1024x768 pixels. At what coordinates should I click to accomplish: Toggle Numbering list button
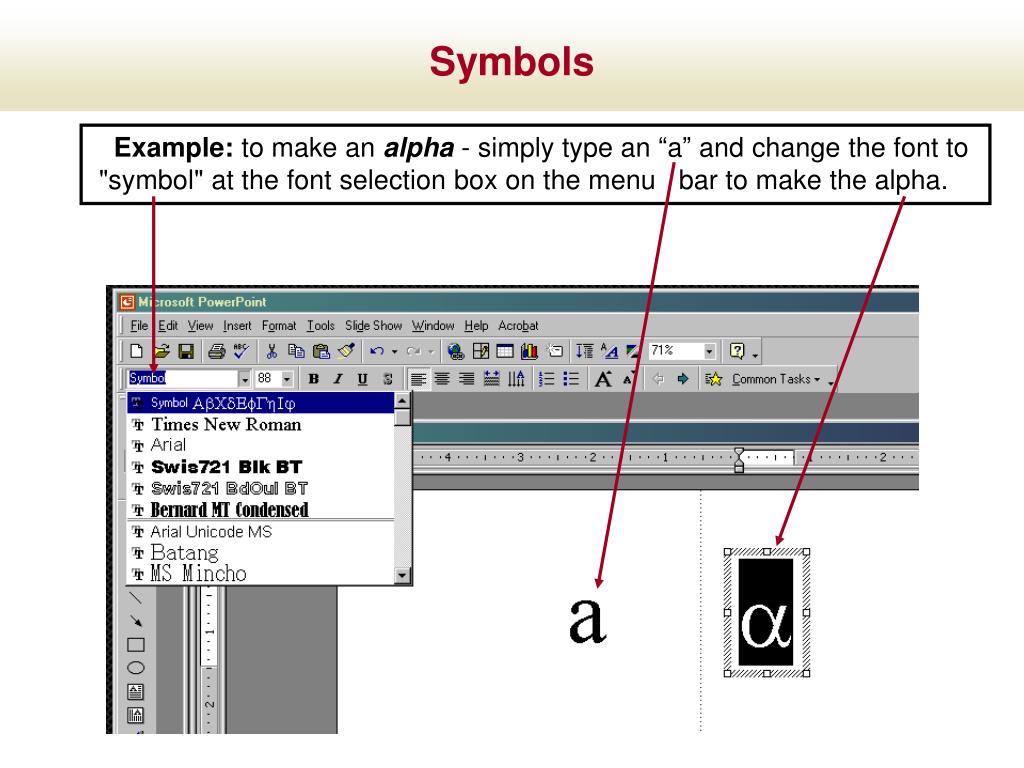(x=547, y=379)
